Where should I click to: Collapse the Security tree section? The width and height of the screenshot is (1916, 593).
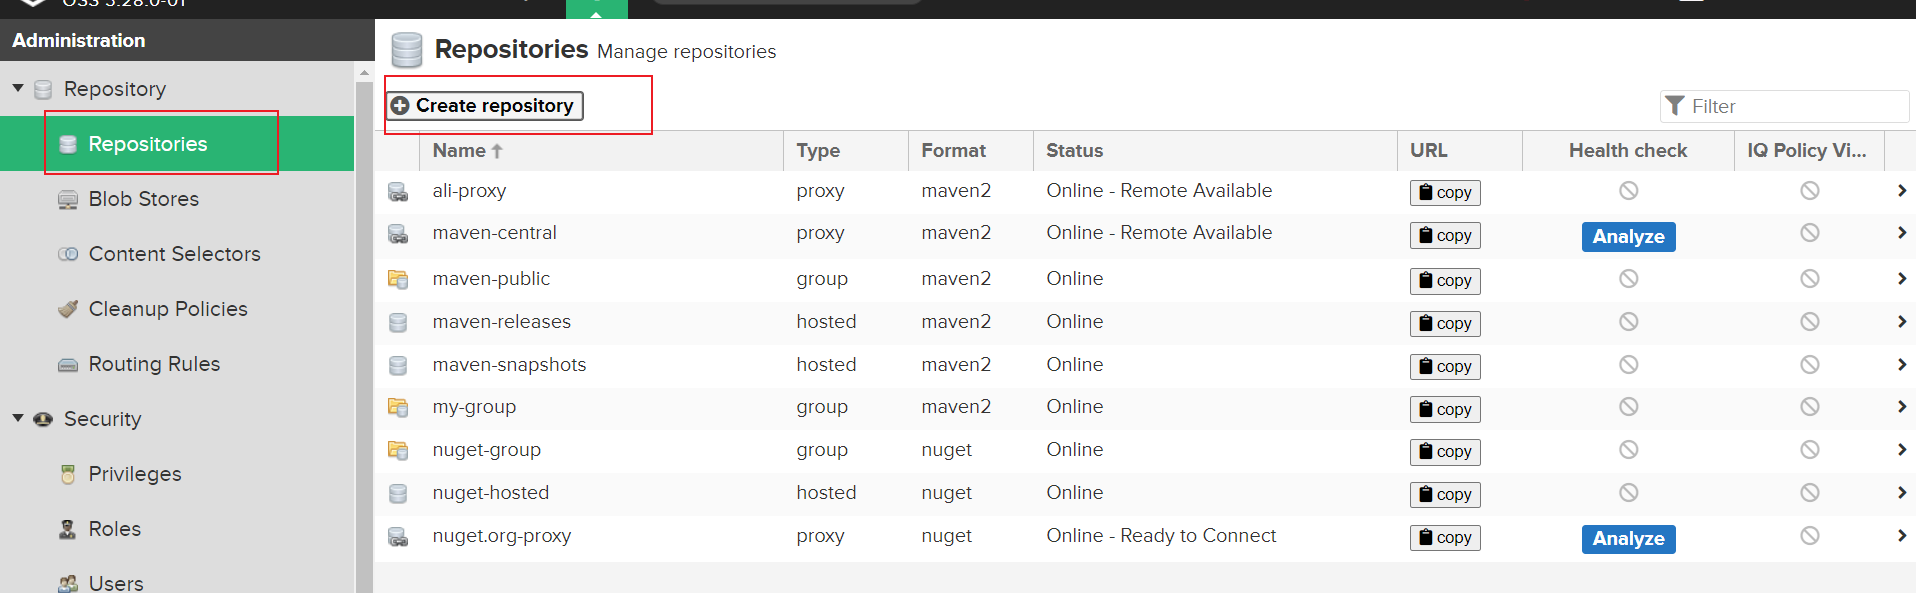pos(18,418)
